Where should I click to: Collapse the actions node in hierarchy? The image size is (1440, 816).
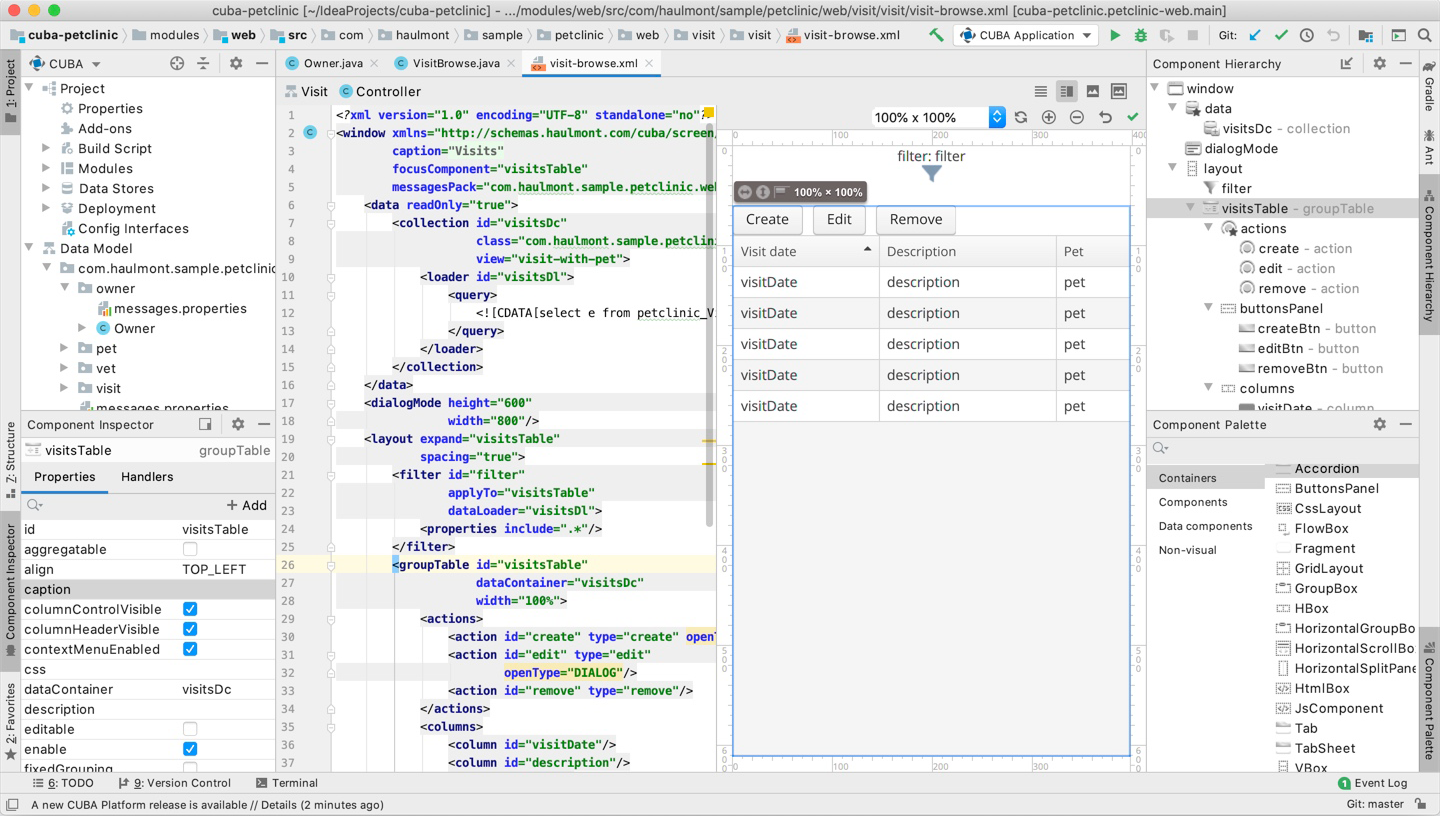(1208, 228)
